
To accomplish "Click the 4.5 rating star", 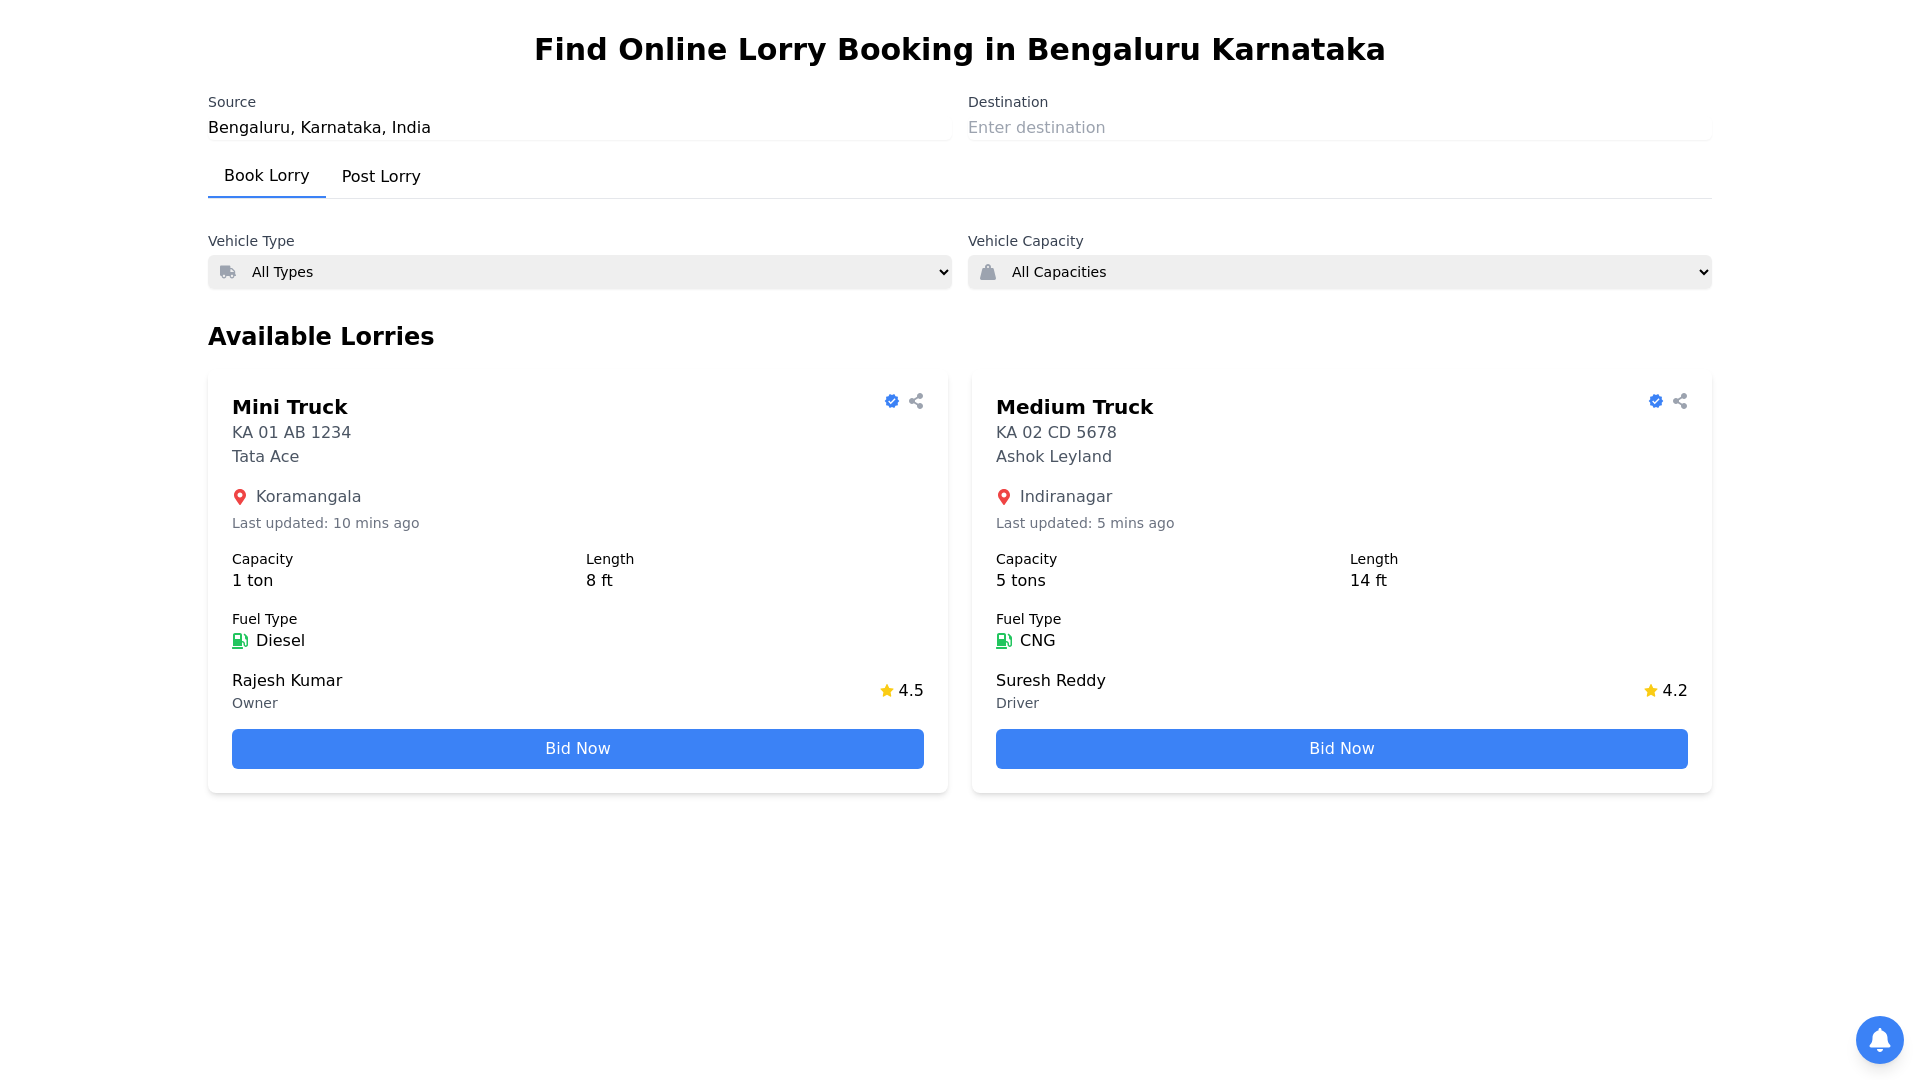I will click(x=887, y=691).
